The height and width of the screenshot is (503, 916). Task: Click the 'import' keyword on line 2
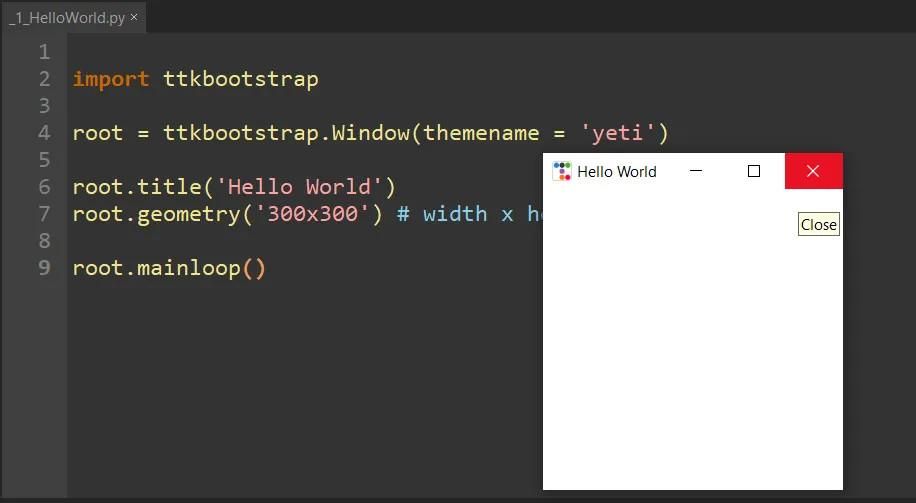(x=111, y=79)
